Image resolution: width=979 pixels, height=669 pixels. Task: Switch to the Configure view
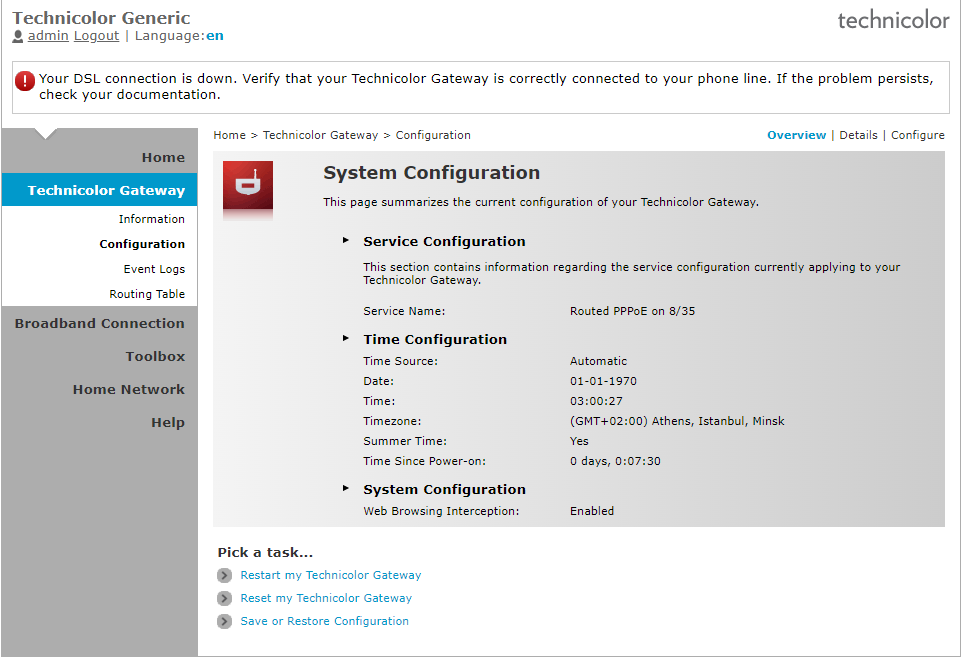tap(918, 135)
